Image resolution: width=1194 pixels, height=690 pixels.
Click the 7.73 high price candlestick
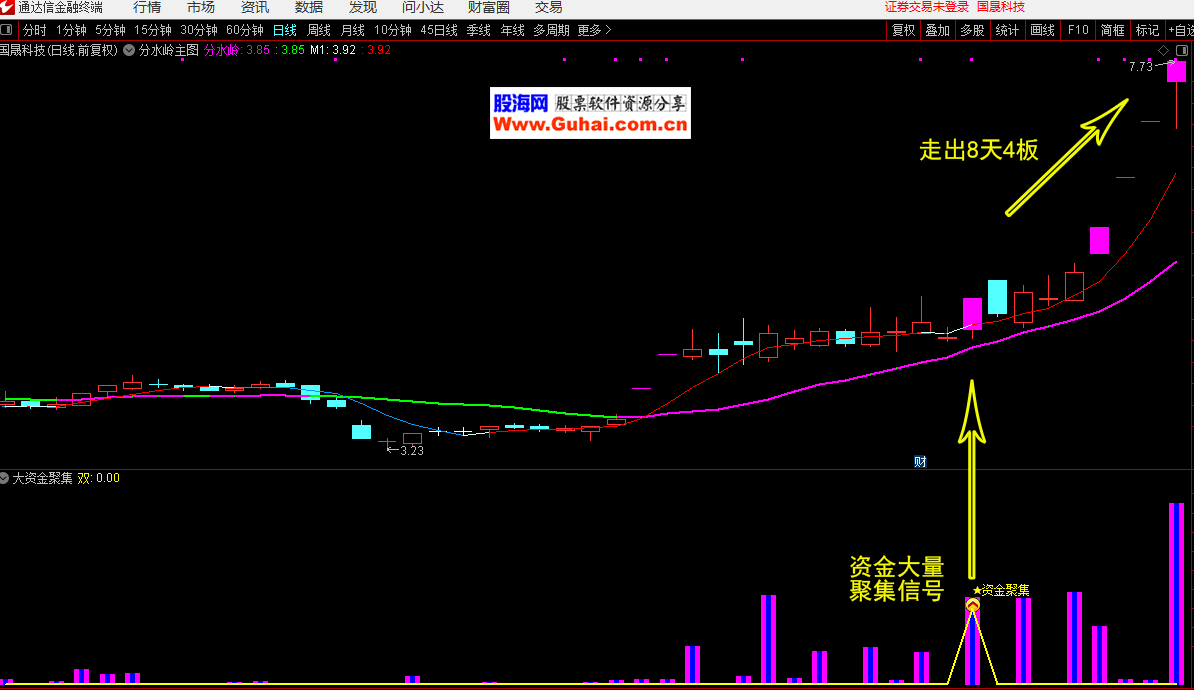pos(1176,72)
